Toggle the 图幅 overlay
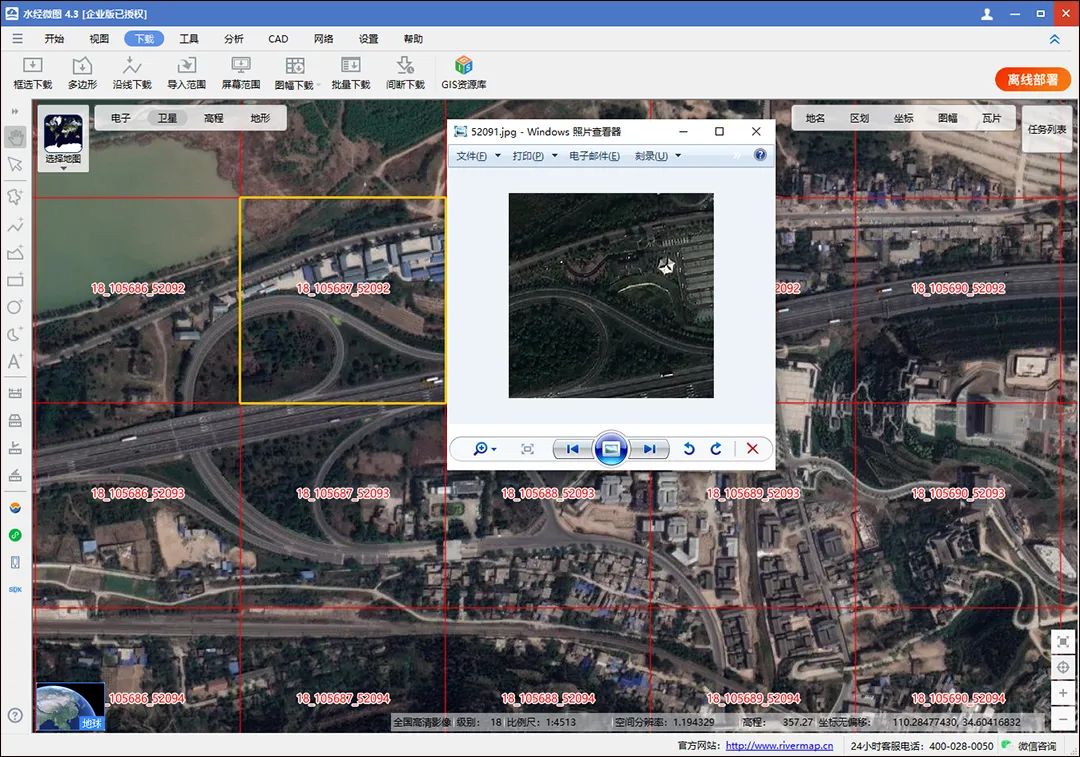1080x757 pixels. click(x=948, y=118)
